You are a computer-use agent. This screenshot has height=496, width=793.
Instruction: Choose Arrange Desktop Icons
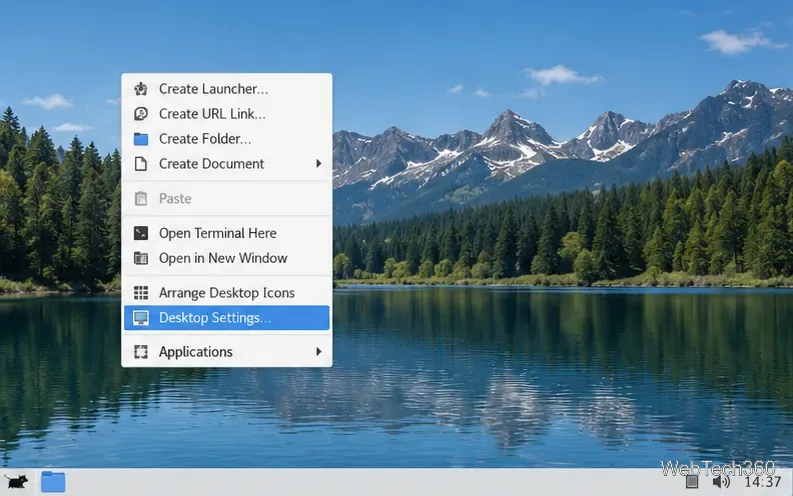point(227,293)
